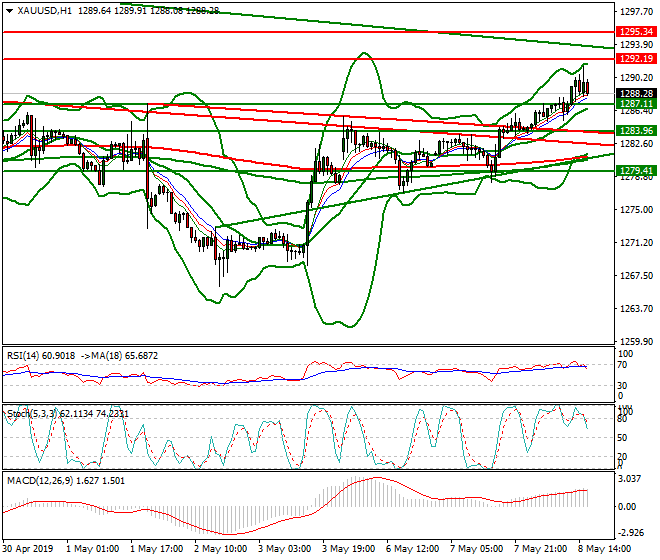
Task: Select the green 1283.96 price level label
Action: (636, 131)
